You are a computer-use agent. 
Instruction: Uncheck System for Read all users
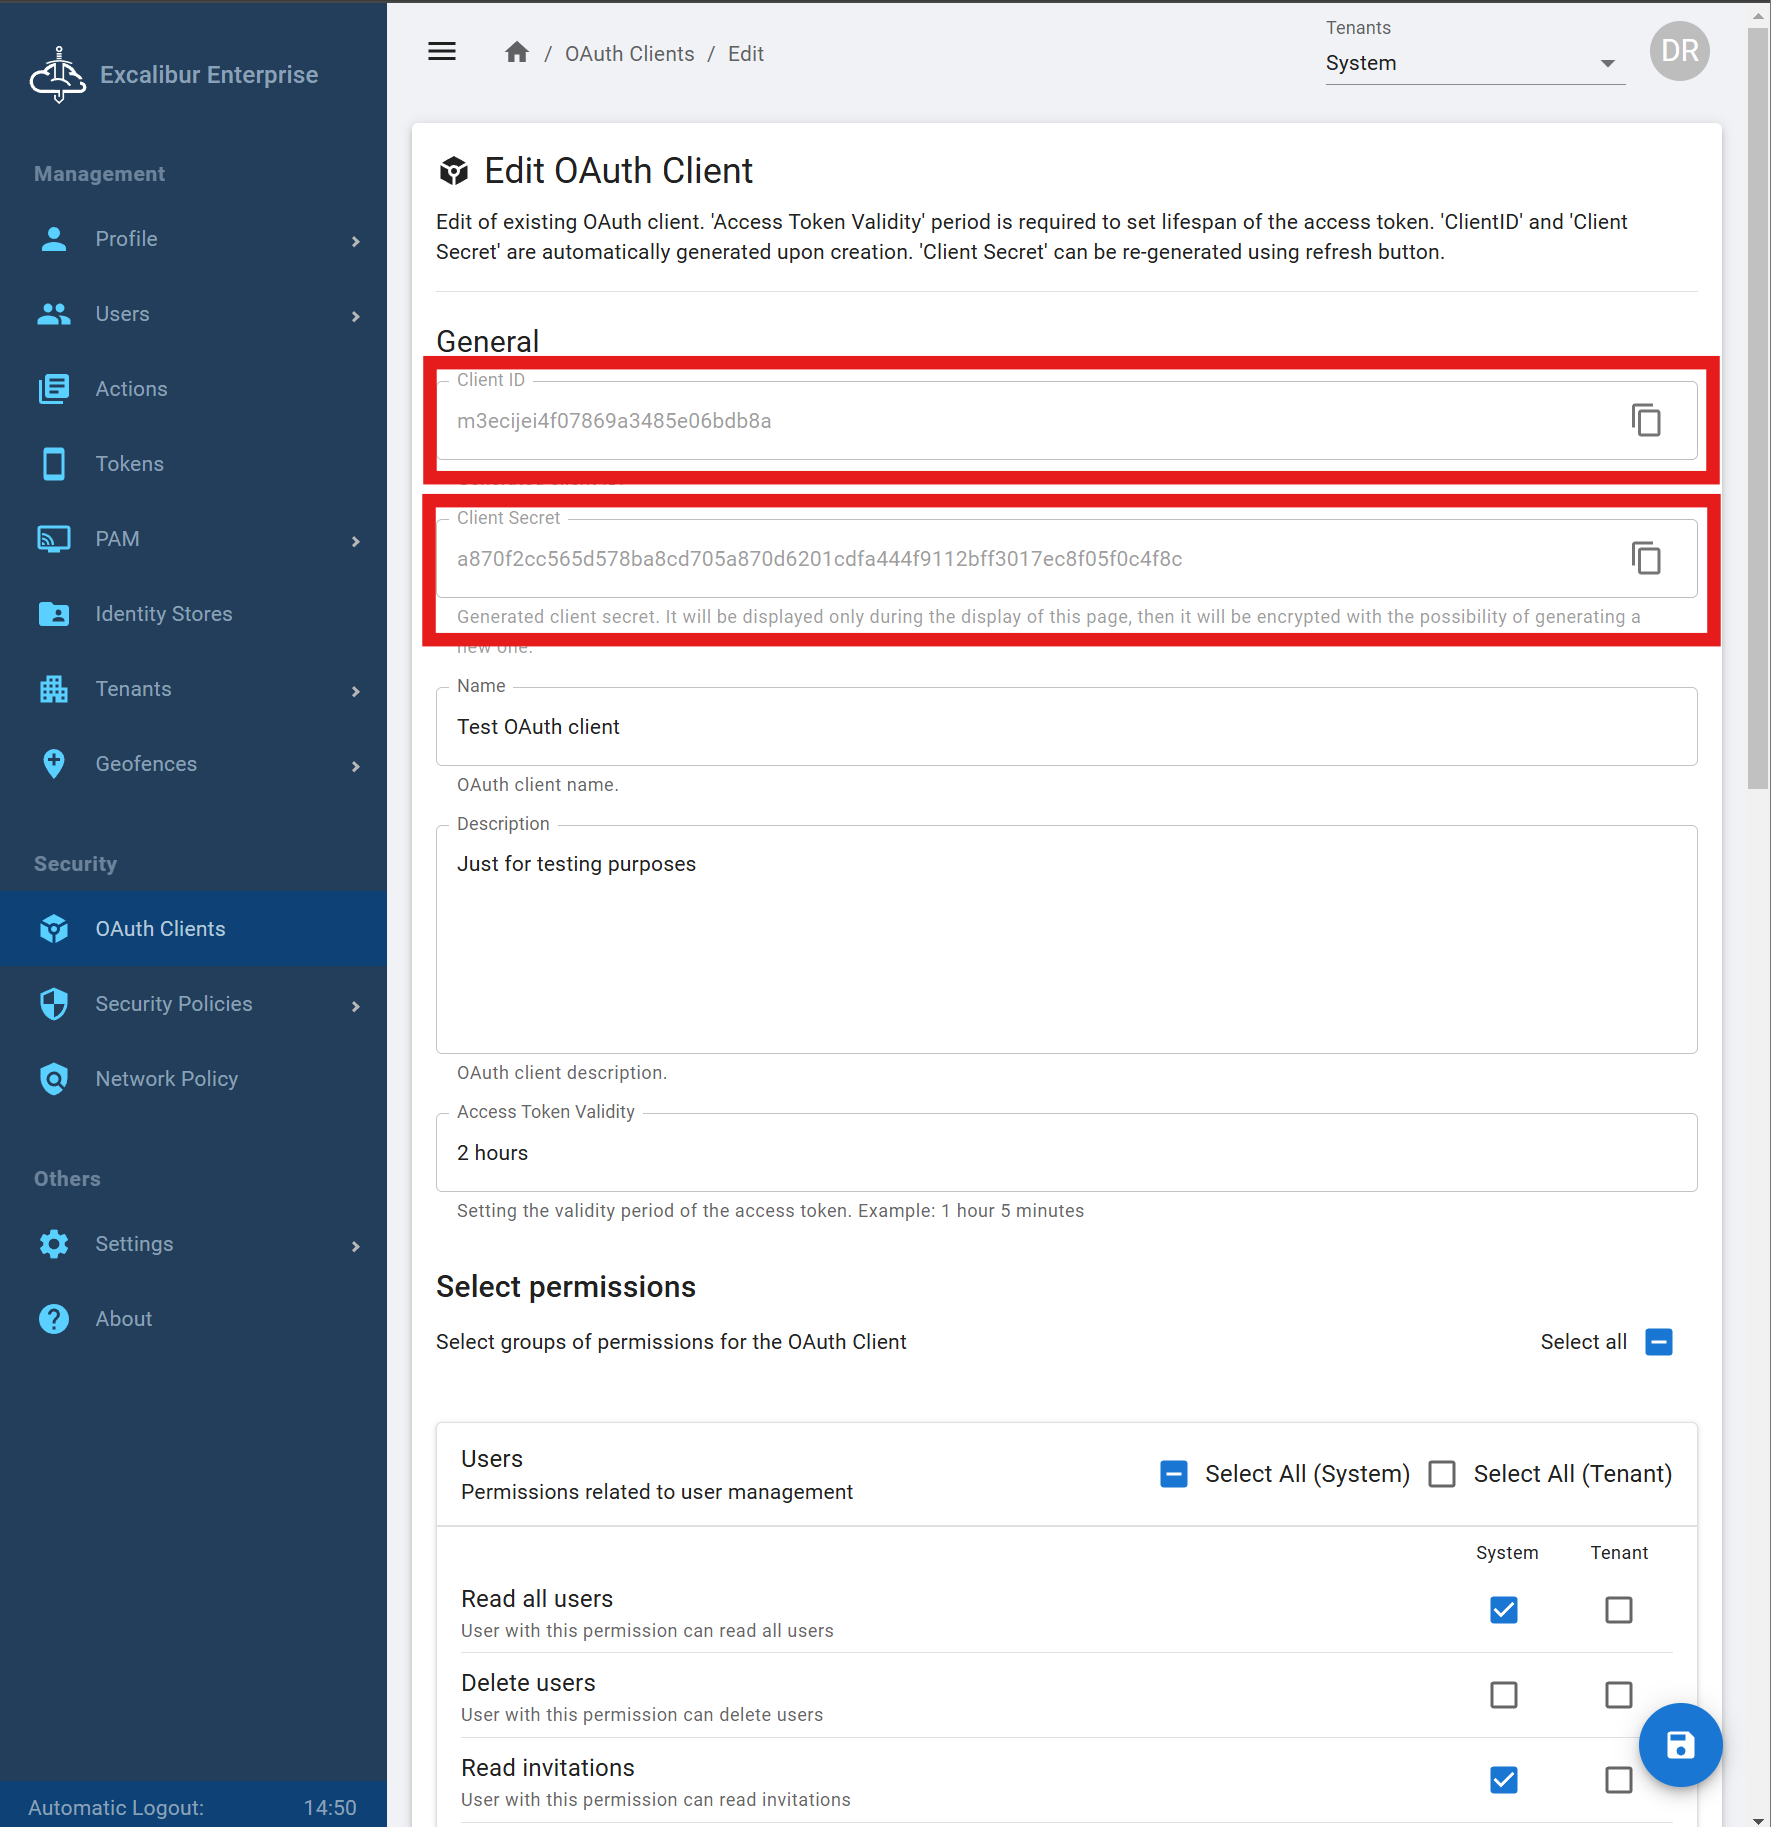pyautogui.click(x=1503, y=1610)
